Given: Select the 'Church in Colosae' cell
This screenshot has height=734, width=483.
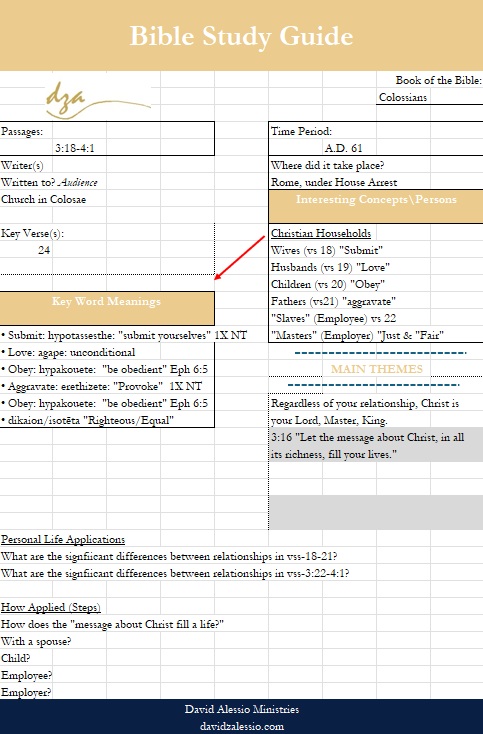Looking at the screenshot, I should click(44, 199).
